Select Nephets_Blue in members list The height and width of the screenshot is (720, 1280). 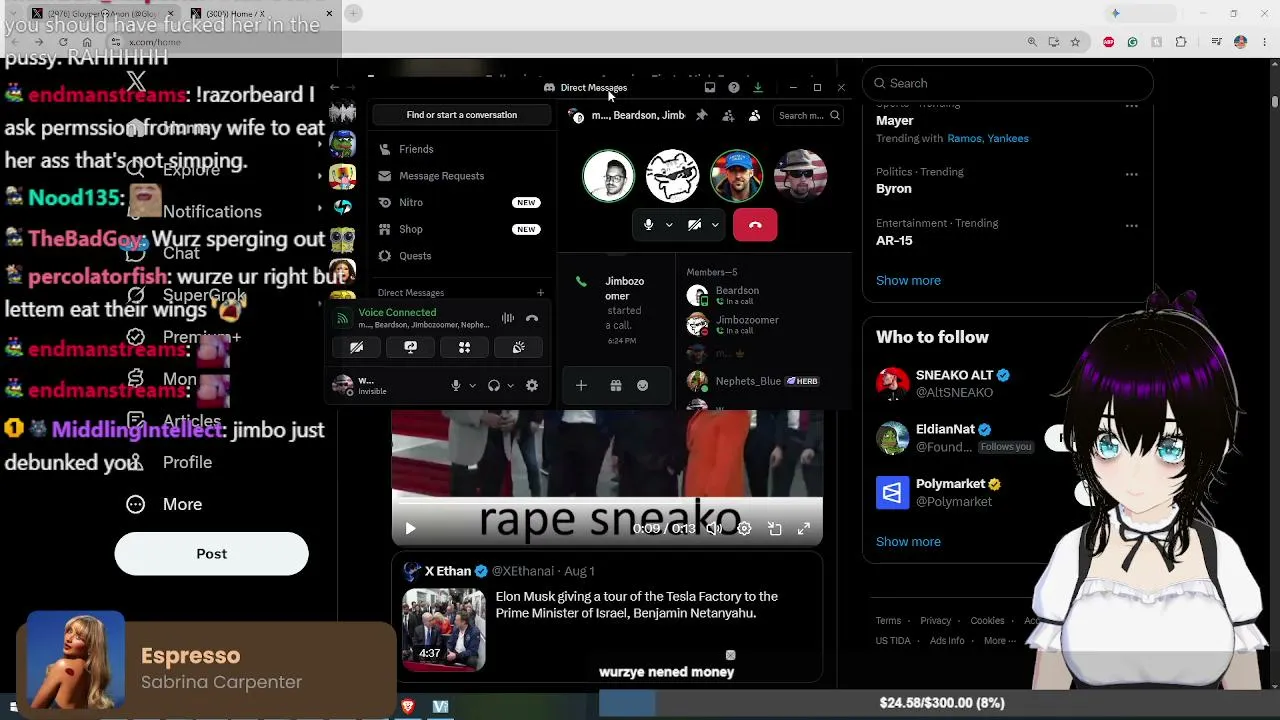748,381
